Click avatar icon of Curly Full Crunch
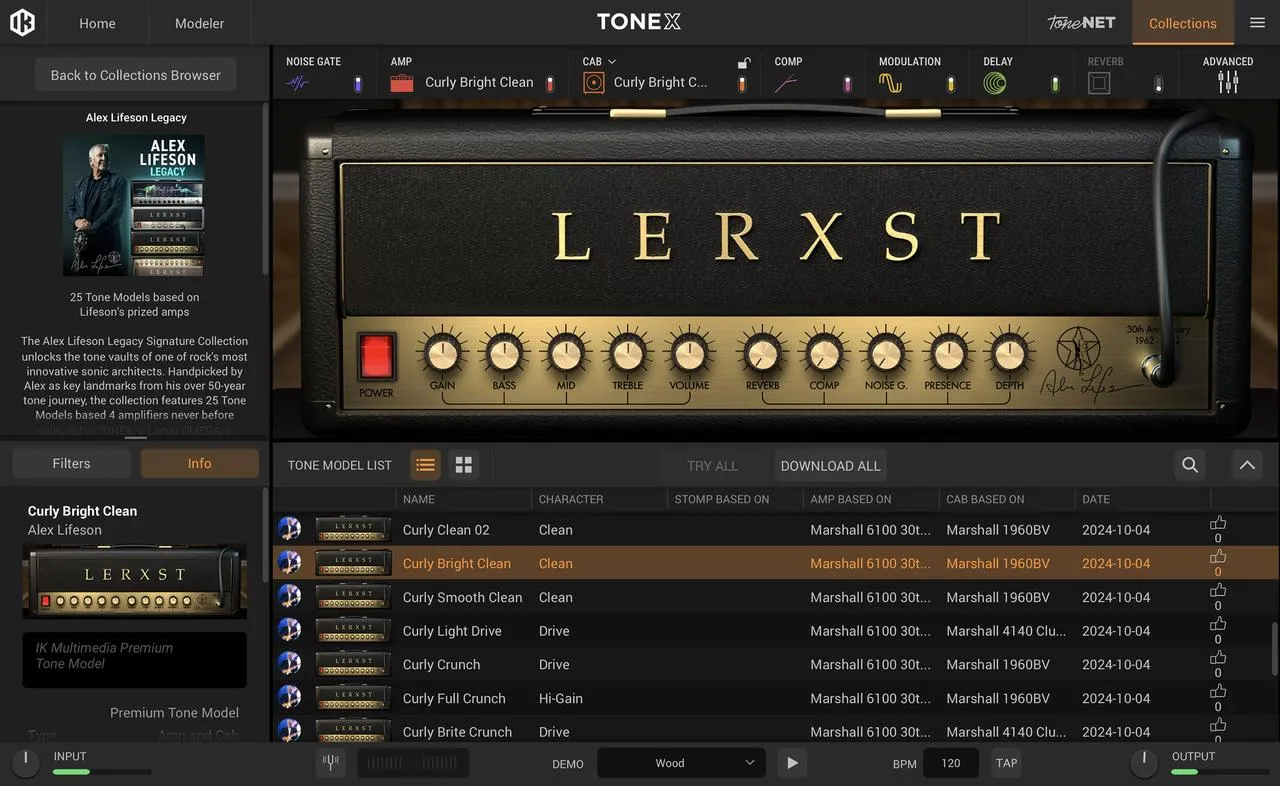This screenshot has width=1280, height=786. coord(289,698)
